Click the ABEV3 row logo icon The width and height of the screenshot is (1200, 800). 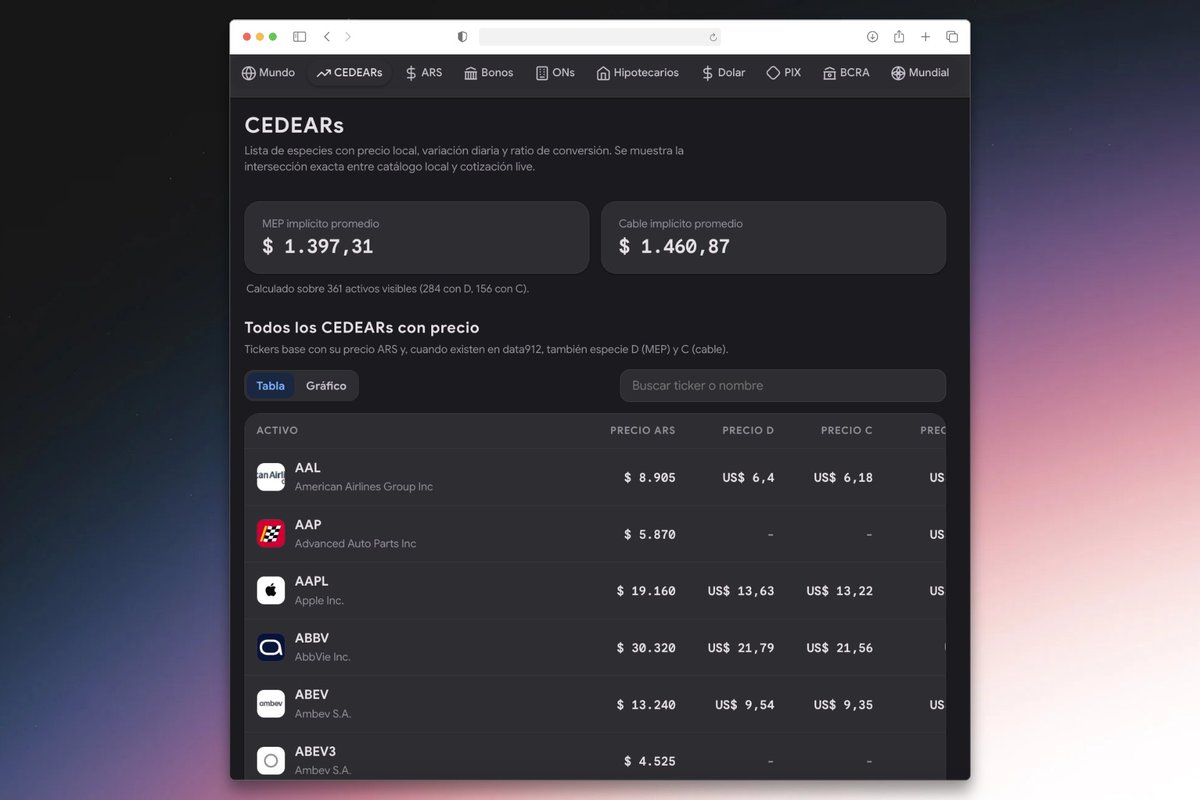point(271,761)
